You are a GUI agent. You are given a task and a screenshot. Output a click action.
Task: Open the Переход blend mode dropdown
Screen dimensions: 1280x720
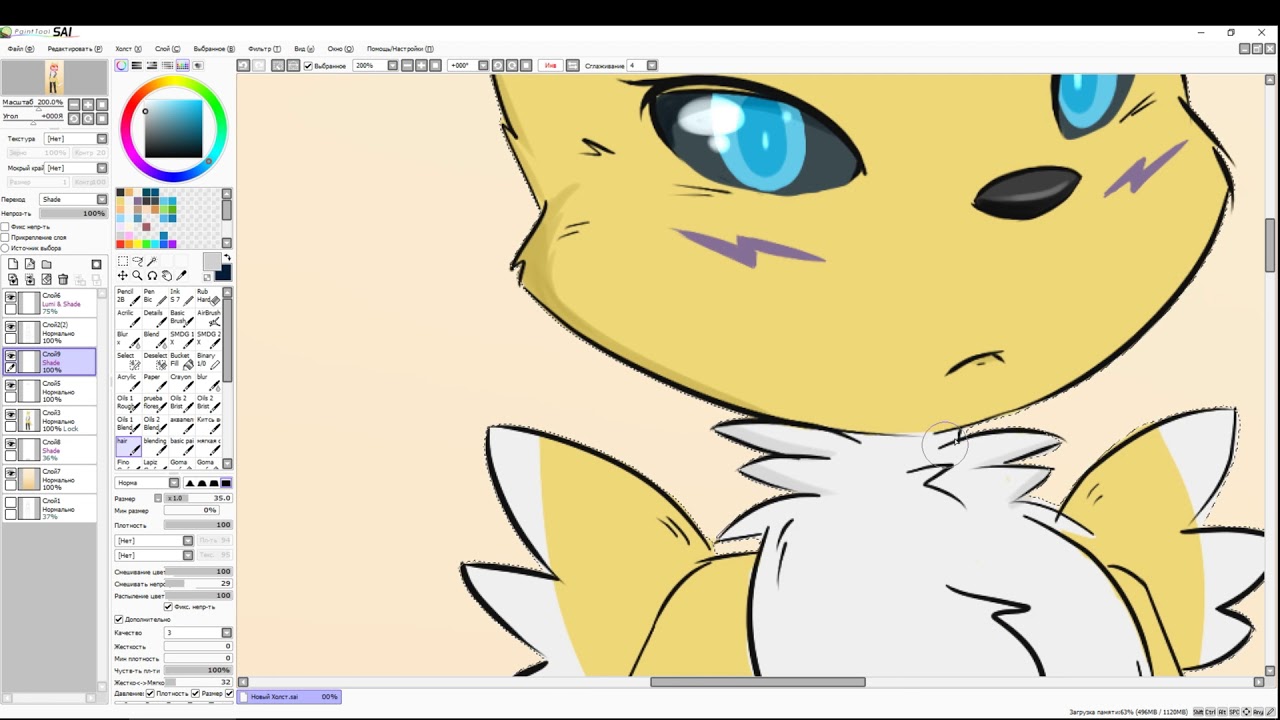point(73,199)
